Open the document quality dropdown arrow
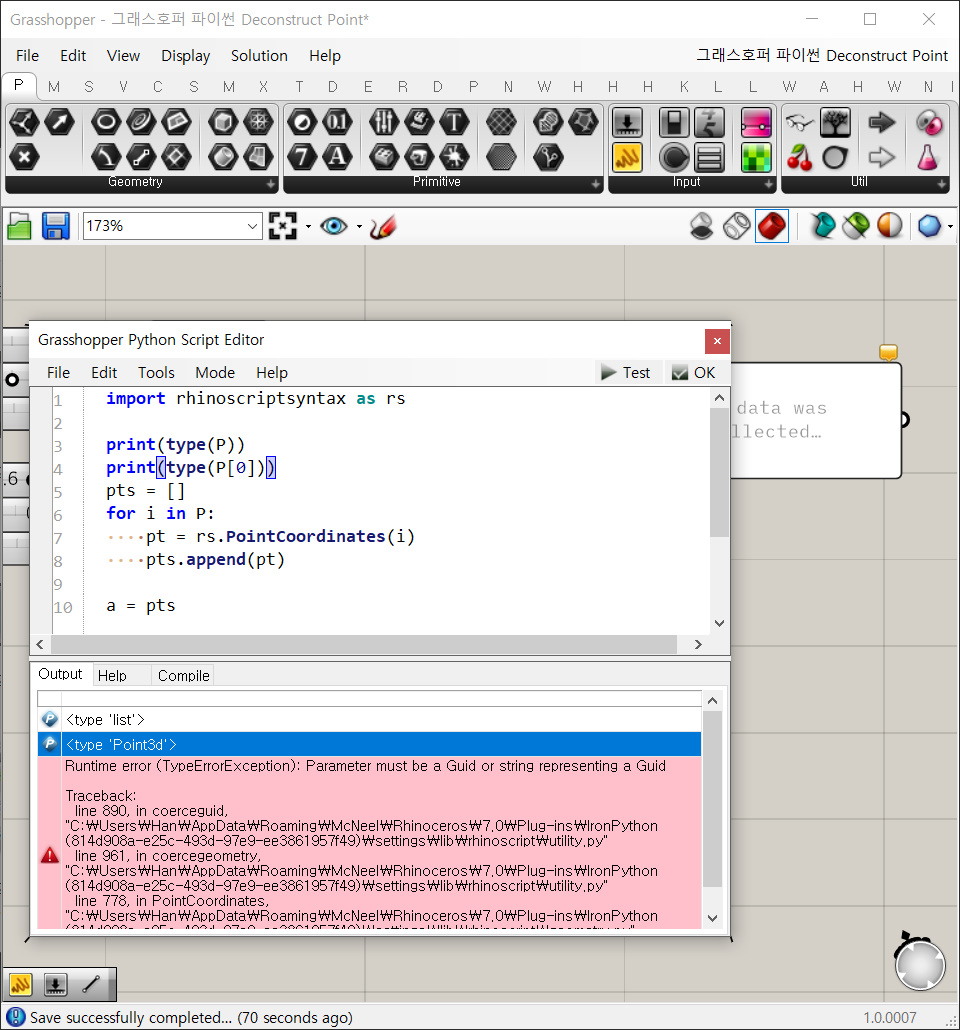960x1030 pixels. pyautogui.click(x=950, y=227)
